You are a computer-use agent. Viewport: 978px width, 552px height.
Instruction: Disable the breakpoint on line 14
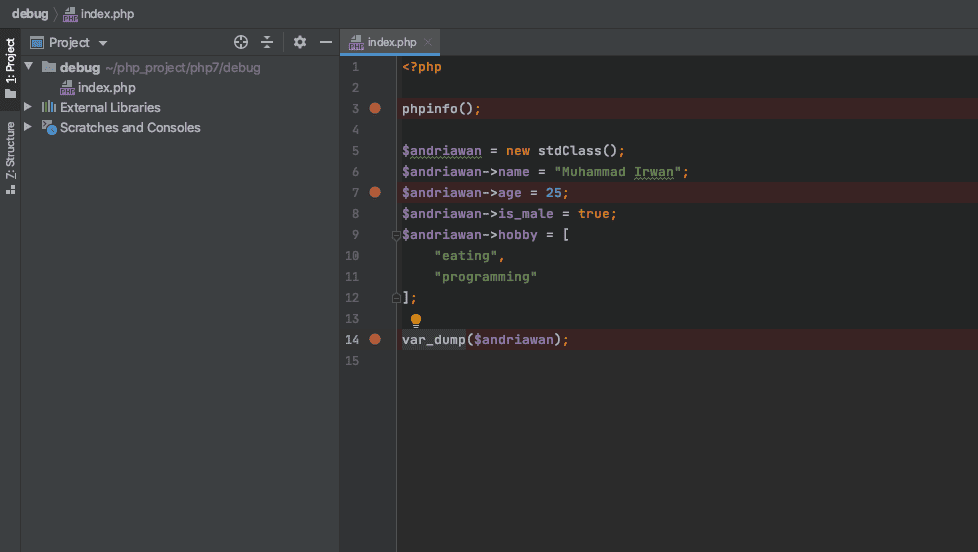(x=375, y=339)
